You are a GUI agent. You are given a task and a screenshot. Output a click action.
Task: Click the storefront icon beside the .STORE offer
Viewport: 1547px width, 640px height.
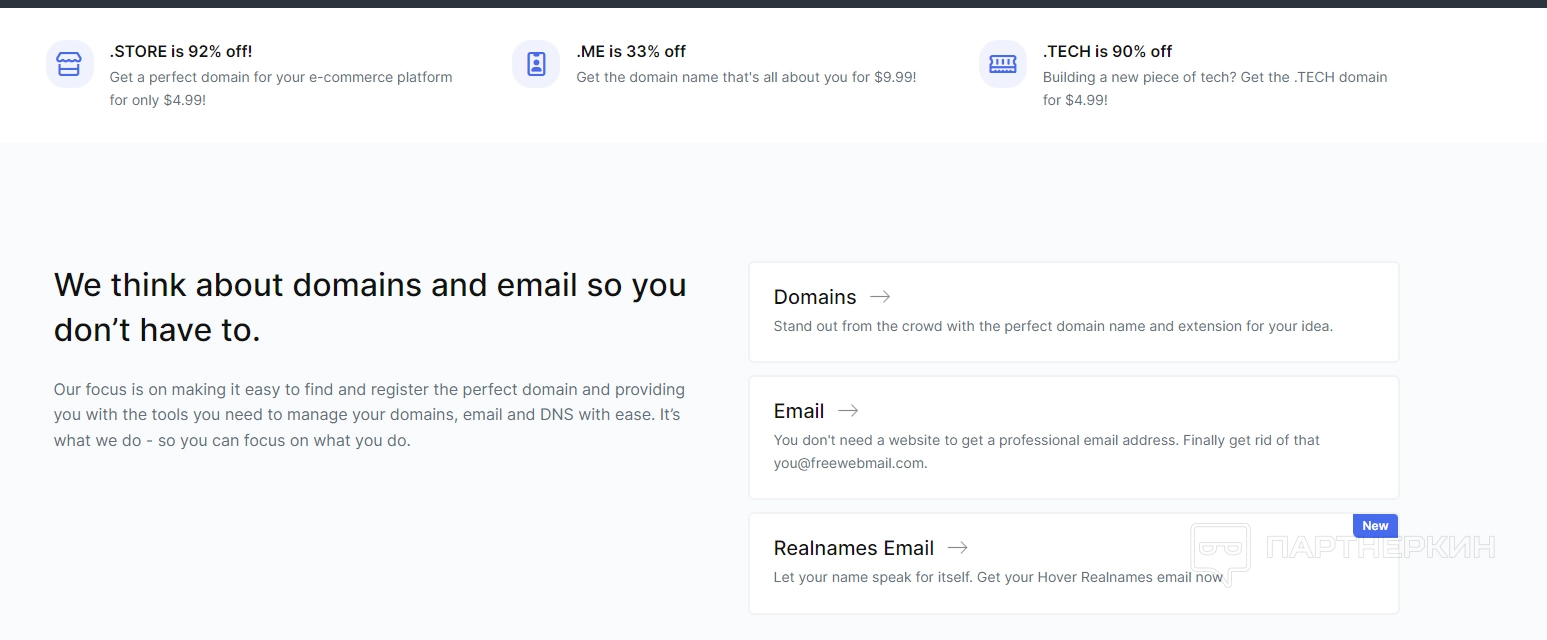[69, 64]
